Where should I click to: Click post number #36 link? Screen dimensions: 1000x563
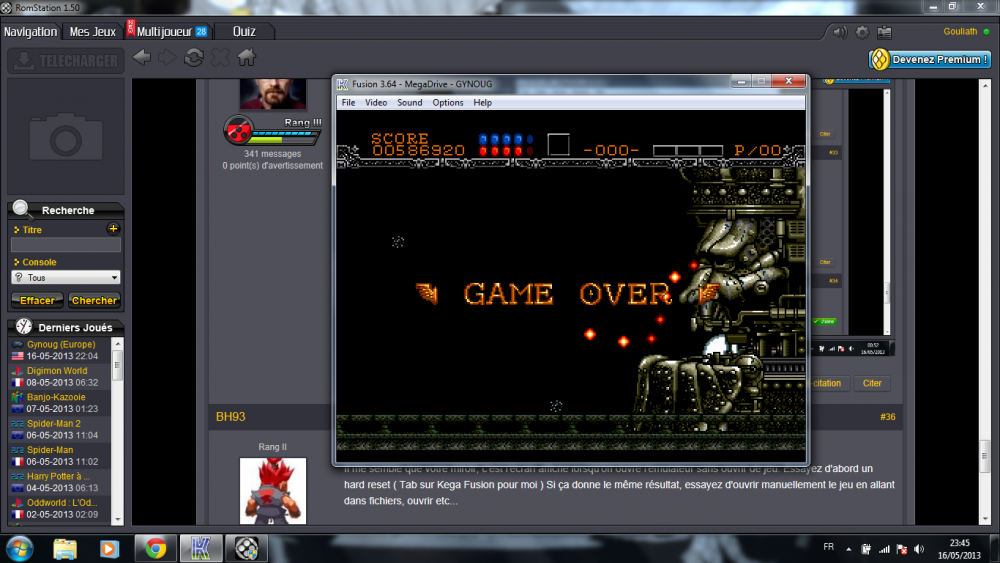(887, 416)
